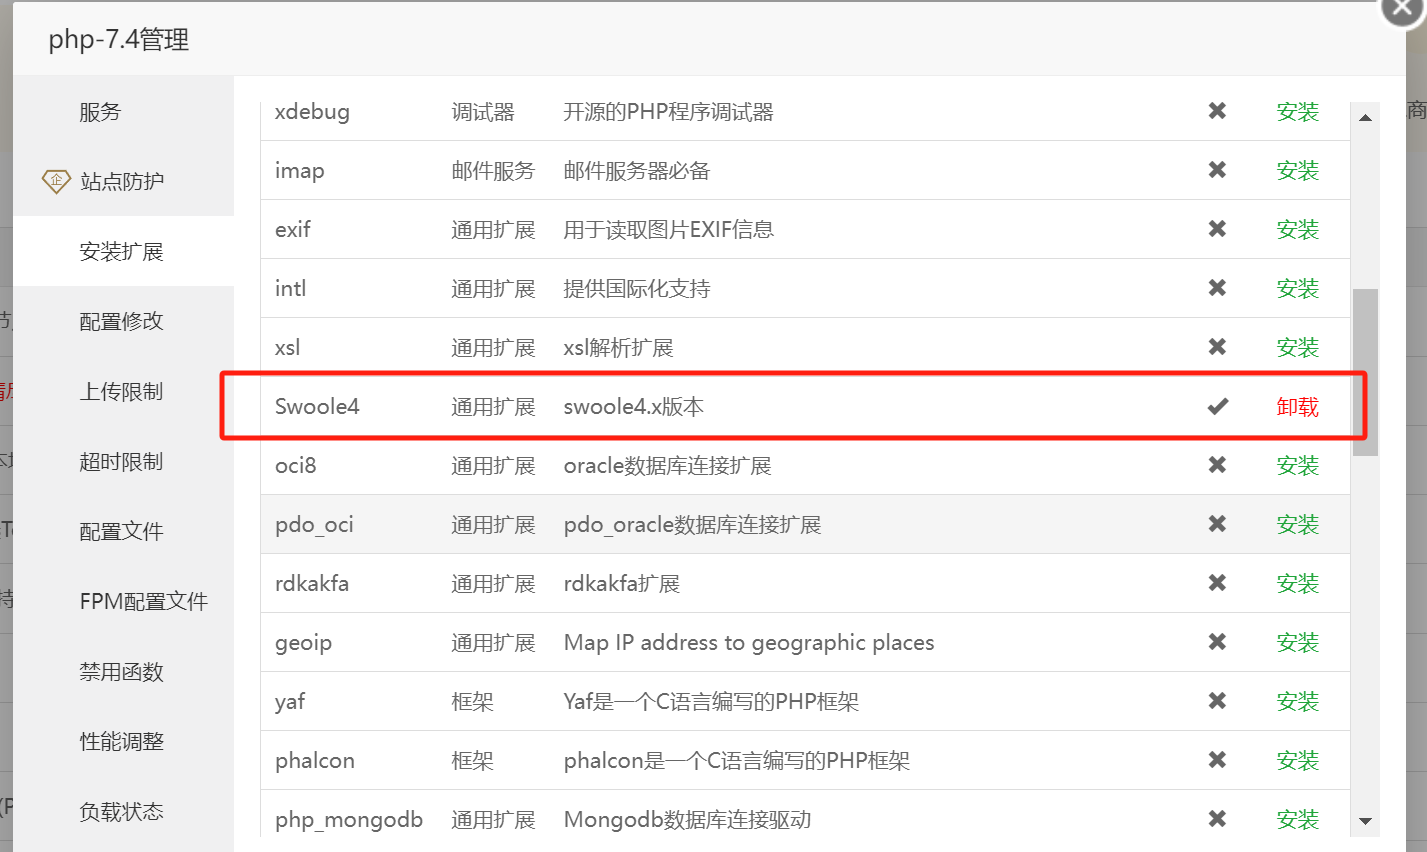Install the intl extension

point(1298,288)
